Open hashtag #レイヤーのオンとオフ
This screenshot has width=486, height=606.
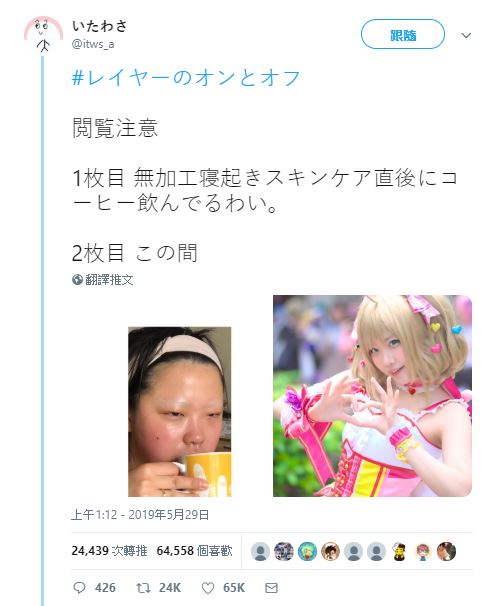coord(186,78)
